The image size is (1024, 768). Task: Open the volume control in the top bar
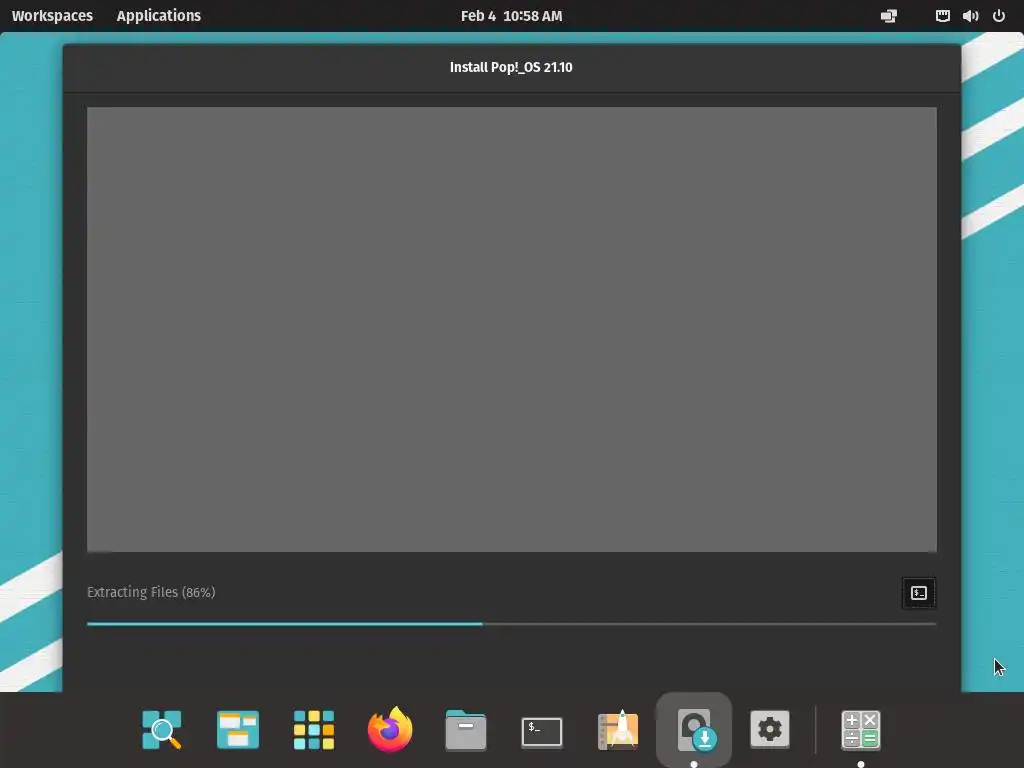pyautogui.click(x=970, y=16)
